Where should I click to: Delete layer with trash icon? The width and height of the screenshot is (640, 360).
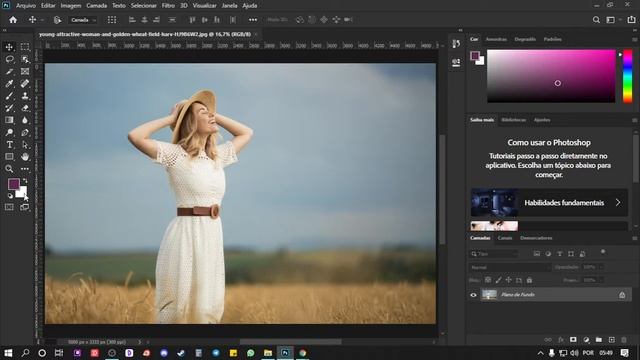click(624, 340)
